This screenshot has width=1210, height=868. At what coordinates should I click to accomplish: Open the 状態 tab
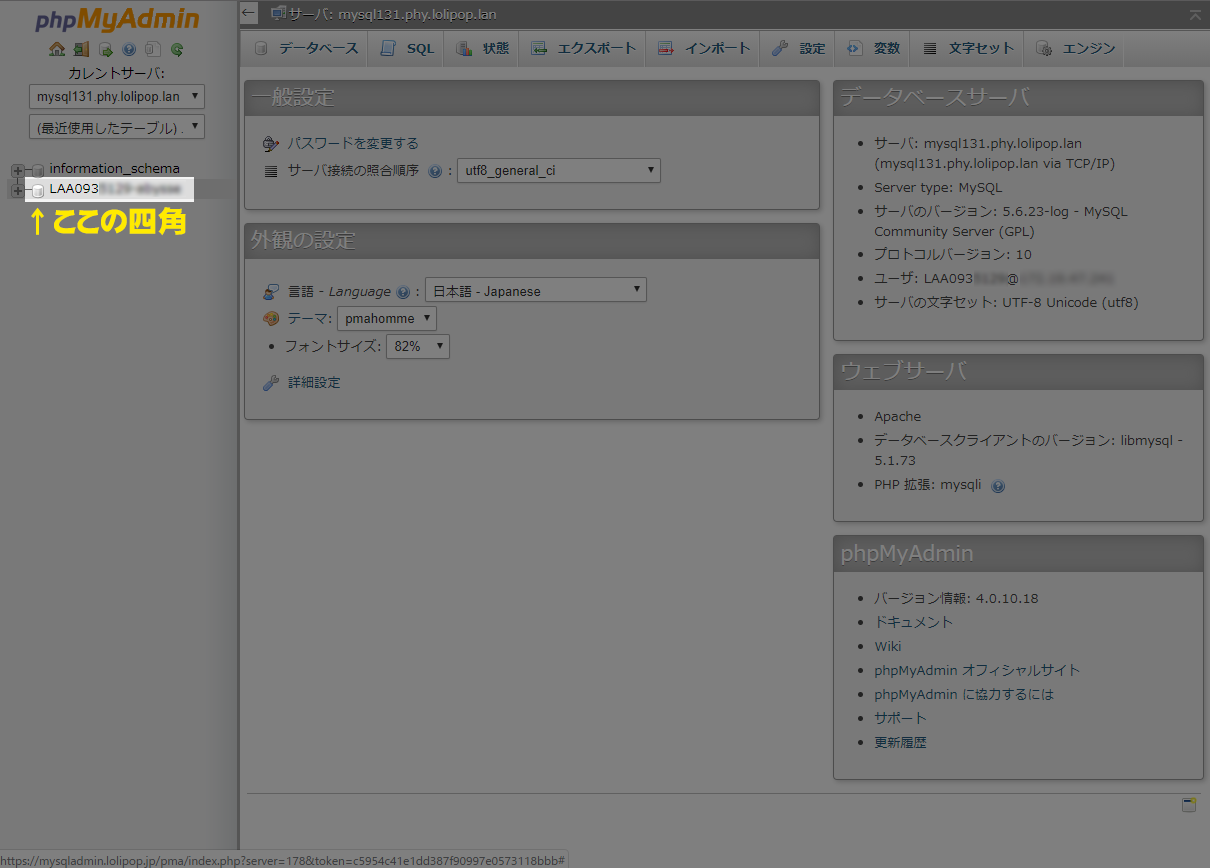[x=482, y=48]
